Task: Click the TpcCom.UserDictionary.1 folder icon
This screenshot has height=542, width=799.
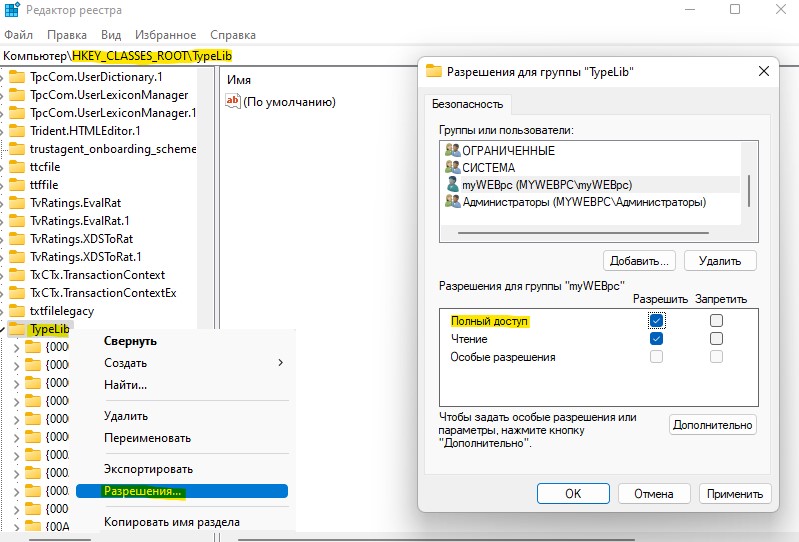Action: pyautogui.click(x=17, y=77)
